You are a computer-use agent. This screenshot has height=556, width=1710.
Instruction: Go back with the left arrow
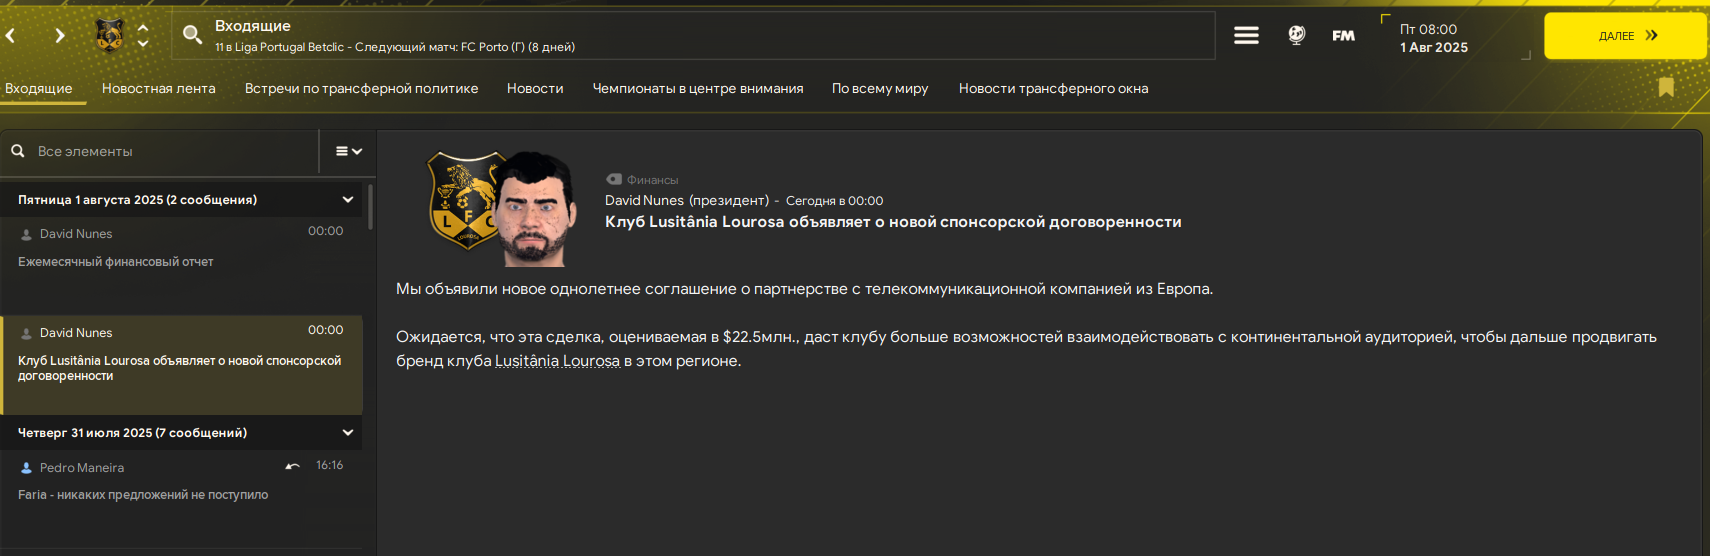[11, 36]
